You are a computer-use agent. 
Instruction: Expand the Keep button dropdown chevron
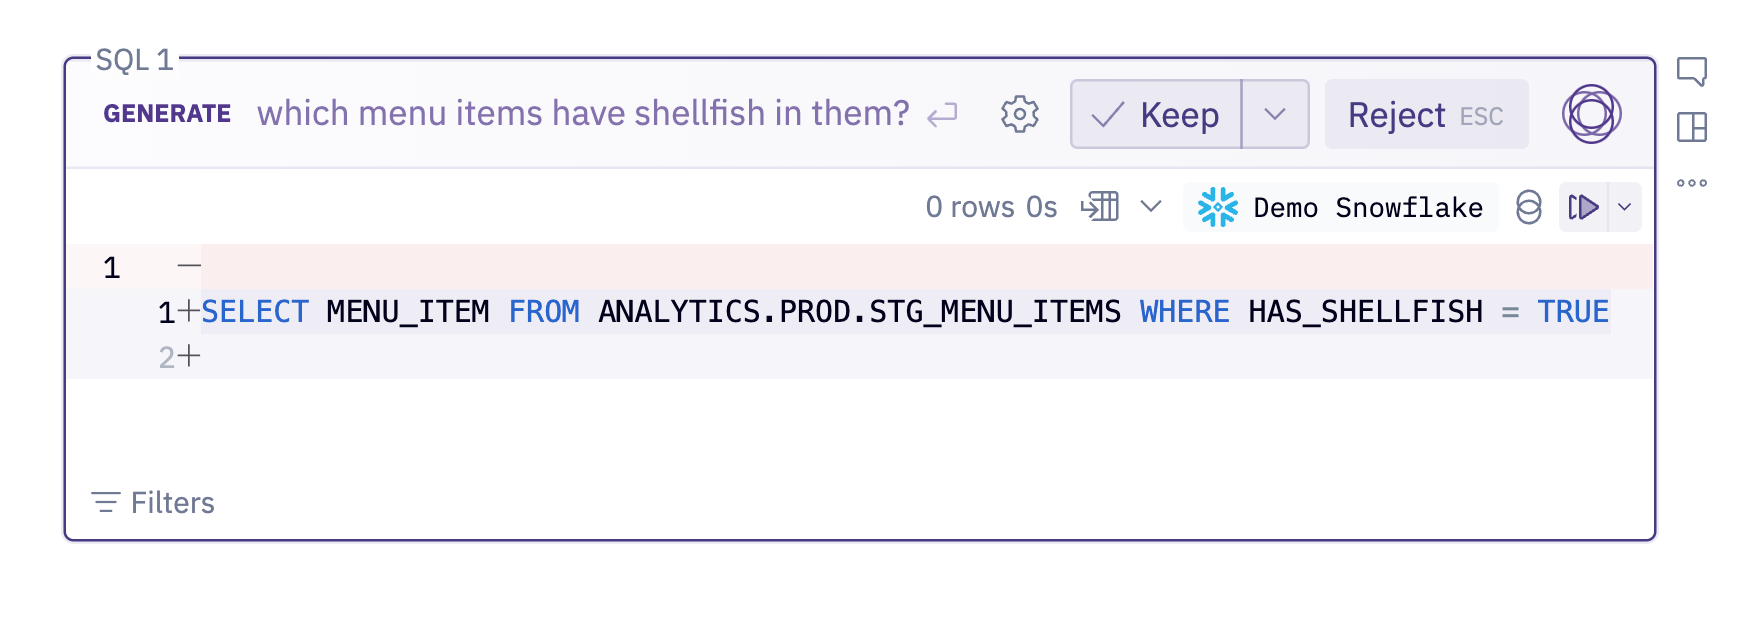(1276, 114)
